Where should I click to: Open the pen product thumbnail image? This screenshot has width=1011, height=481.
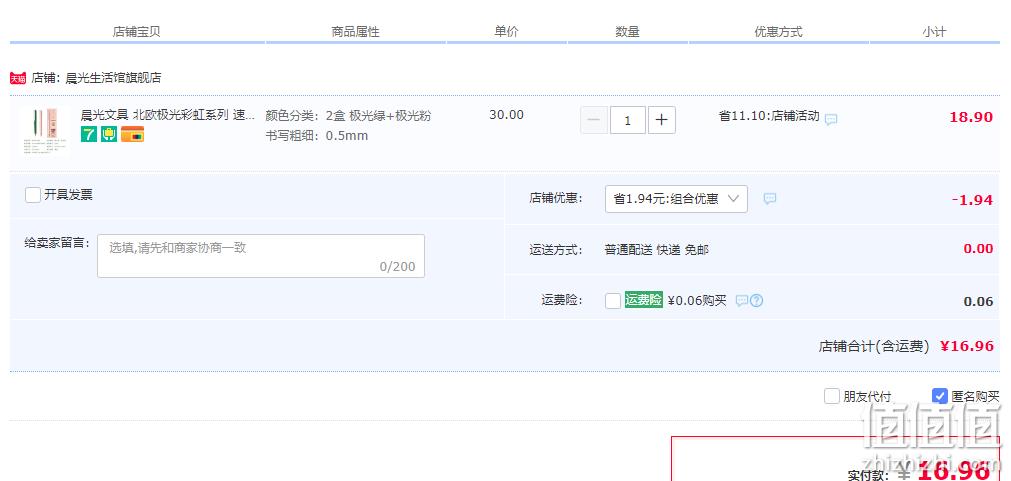pos(44,132)
